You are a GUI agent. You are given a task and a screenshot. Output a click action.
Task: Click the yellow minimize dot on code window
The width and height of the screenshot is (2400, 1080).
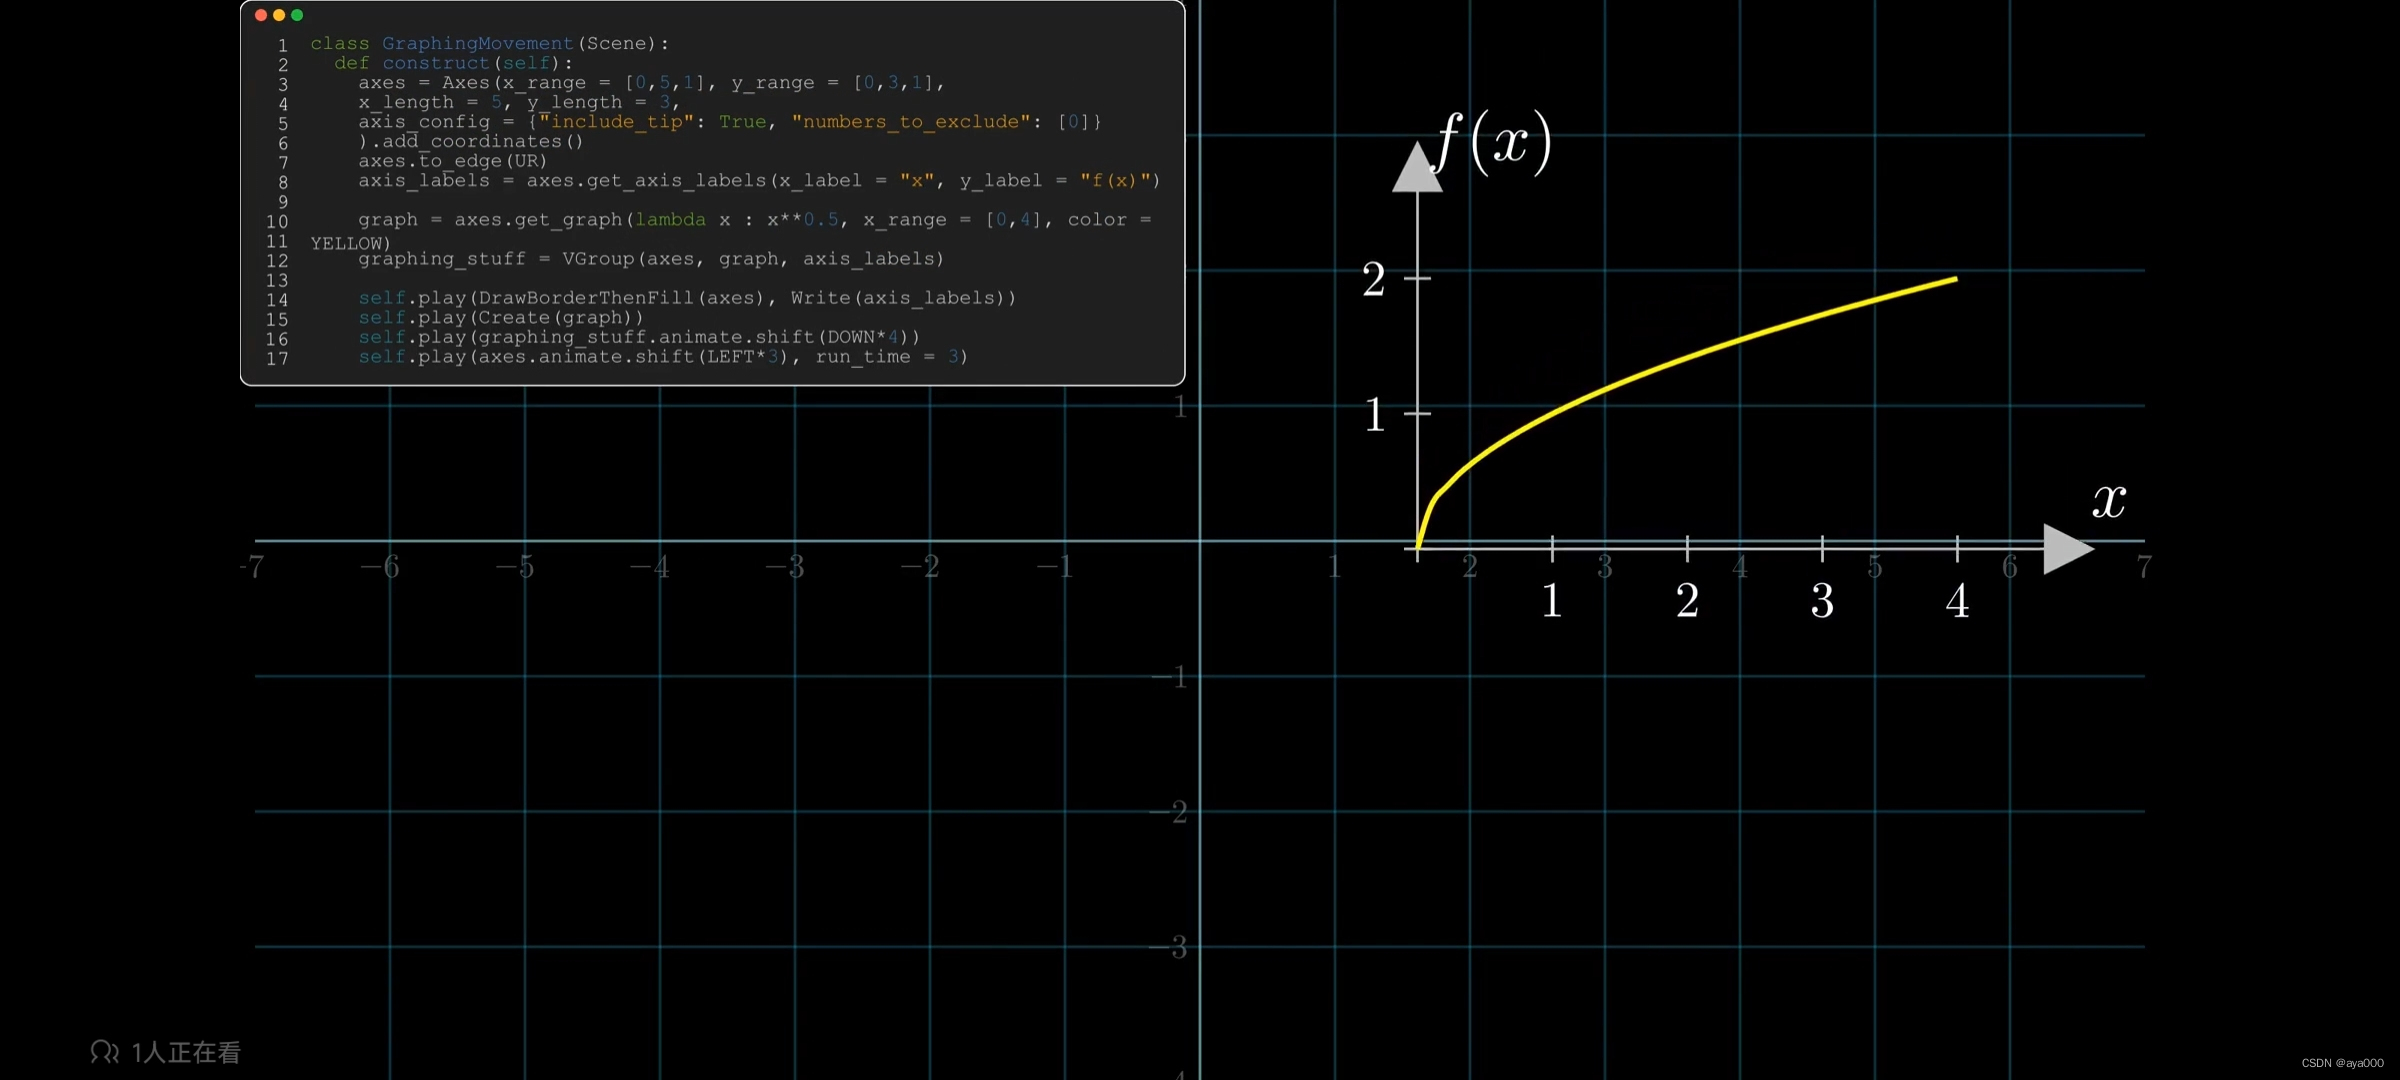[x=279, y=15]
